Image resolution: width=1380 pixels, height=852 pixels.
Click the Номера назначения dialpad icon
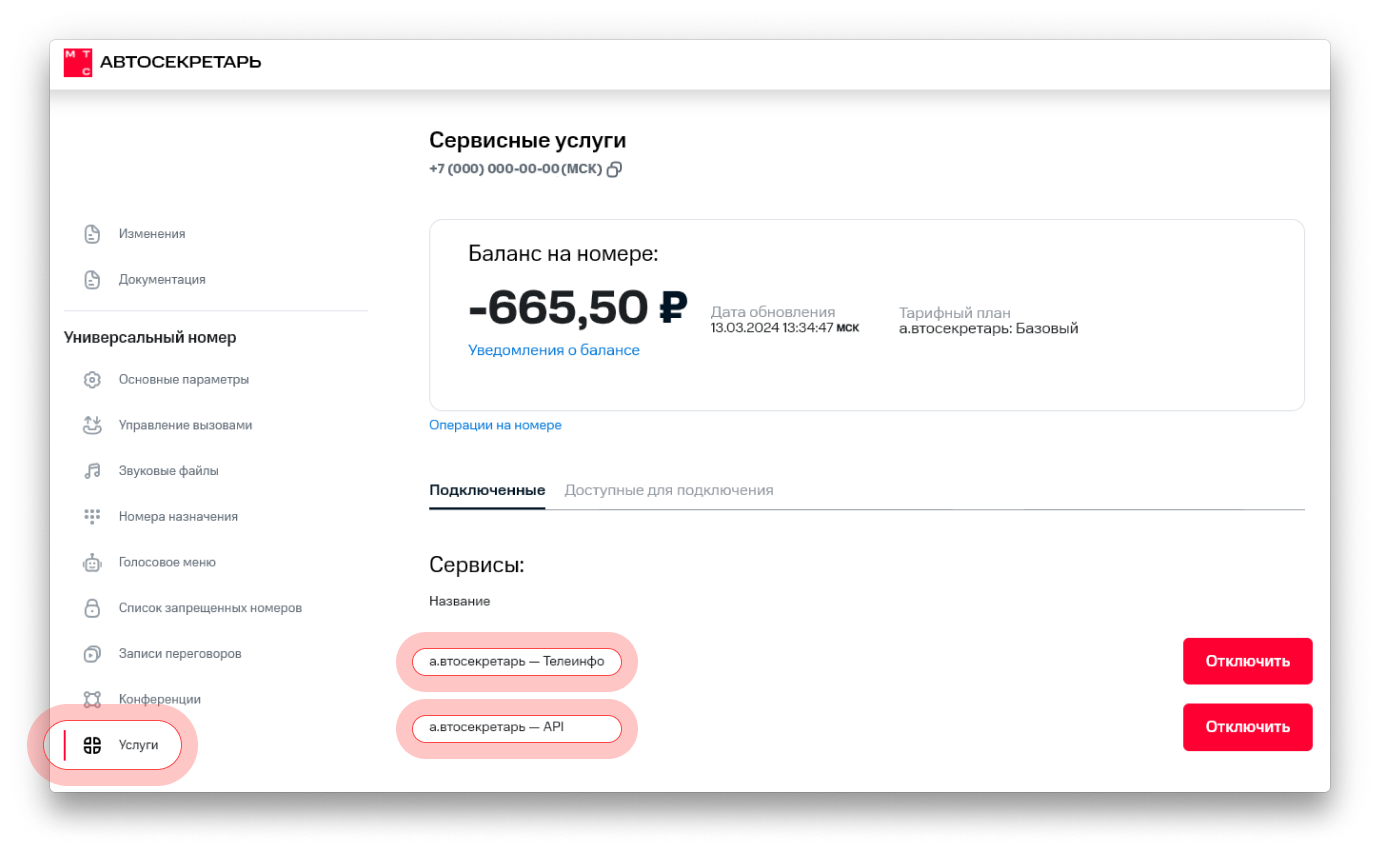[x=92, y=517]
